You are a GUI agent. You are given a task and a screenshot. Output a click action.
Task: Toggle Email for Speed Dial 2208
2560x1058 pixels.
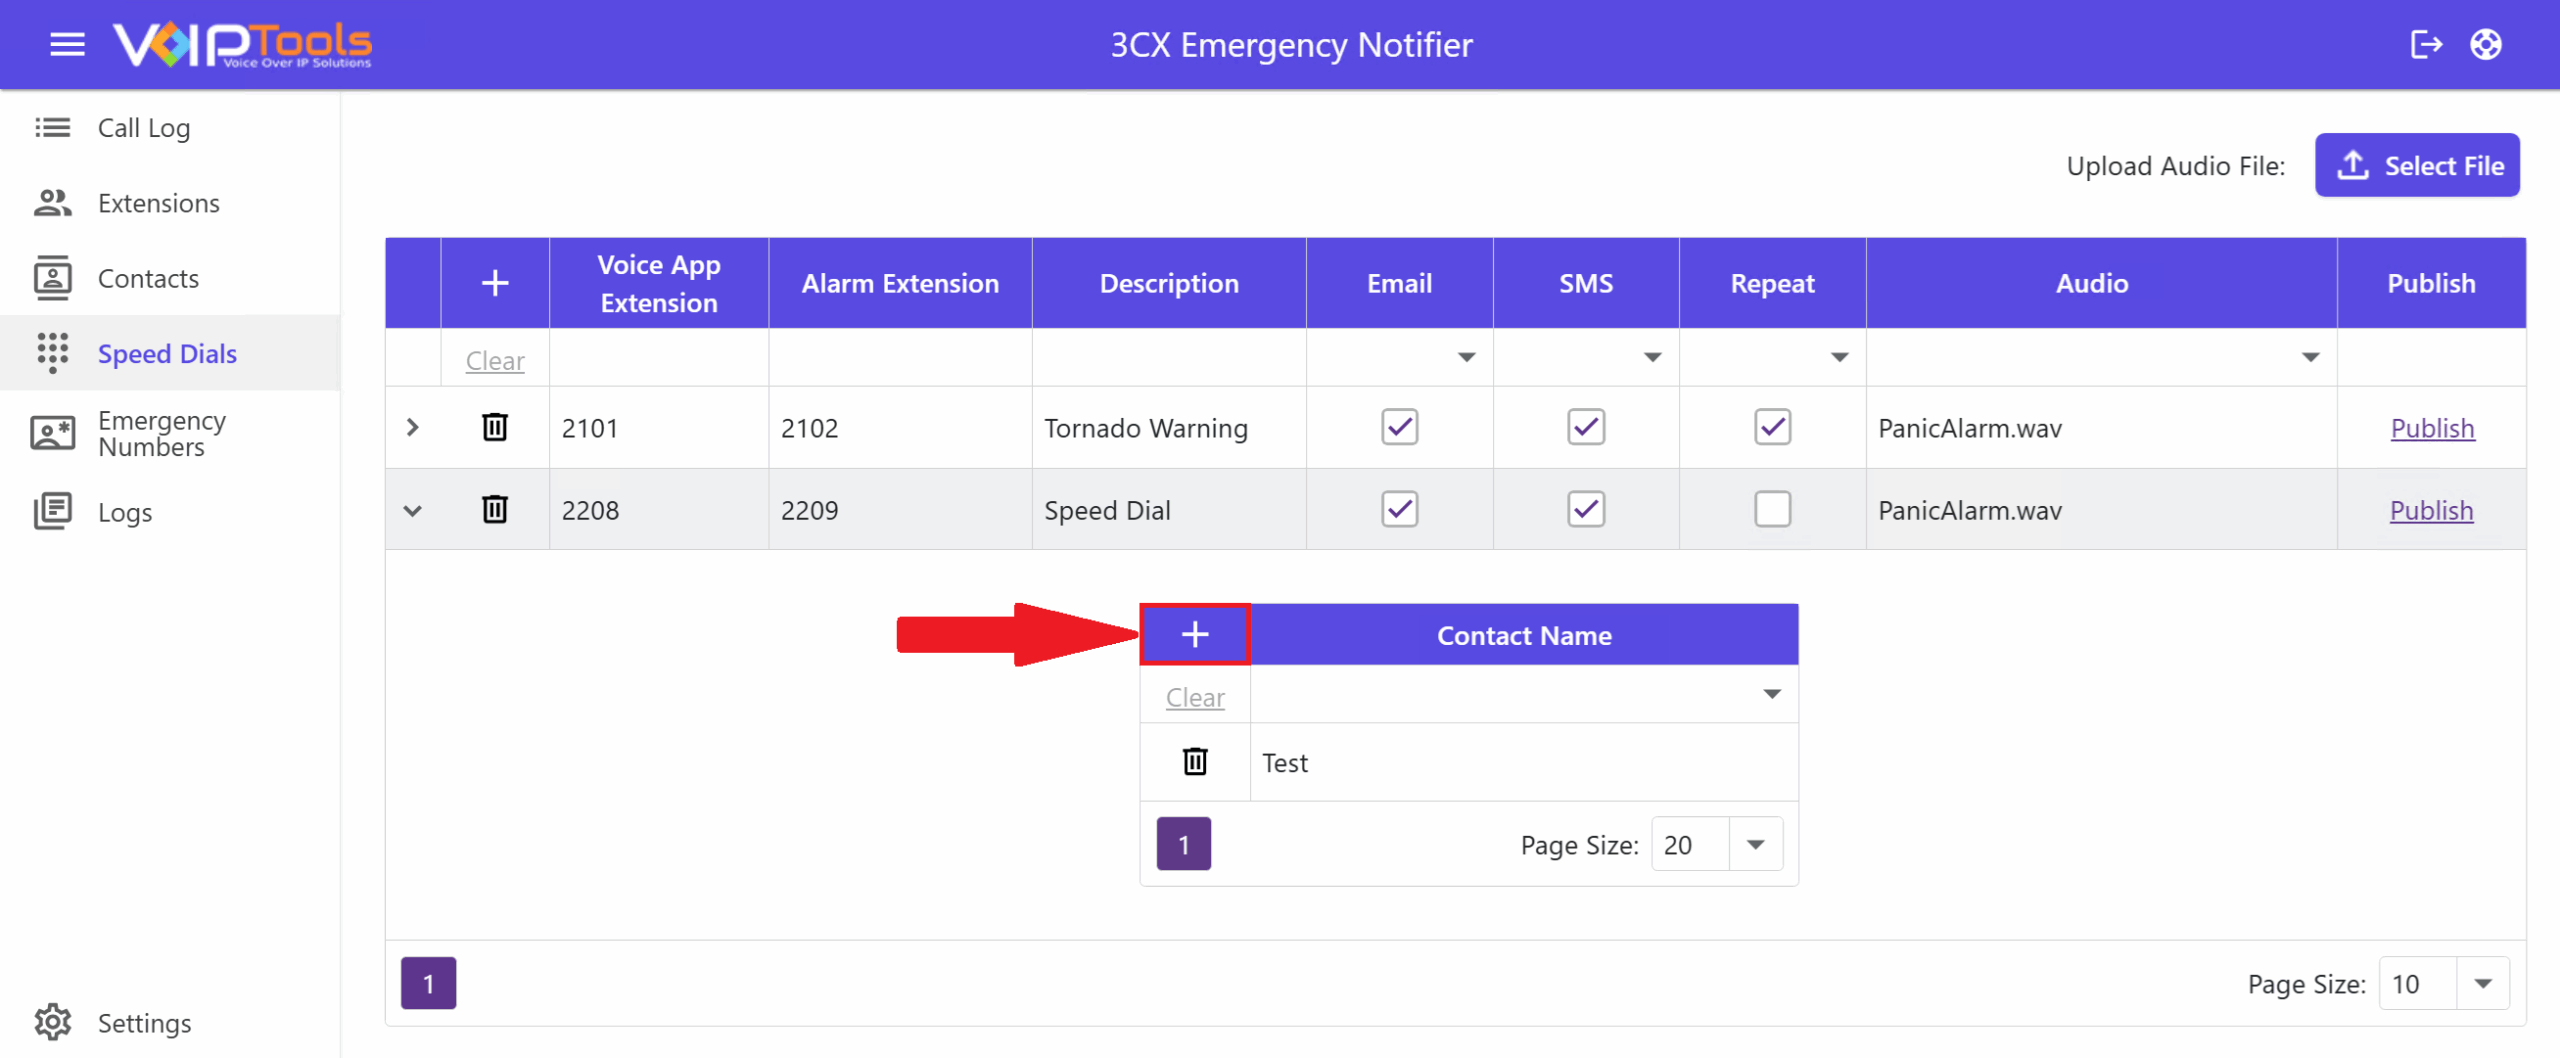(1400, 509)
